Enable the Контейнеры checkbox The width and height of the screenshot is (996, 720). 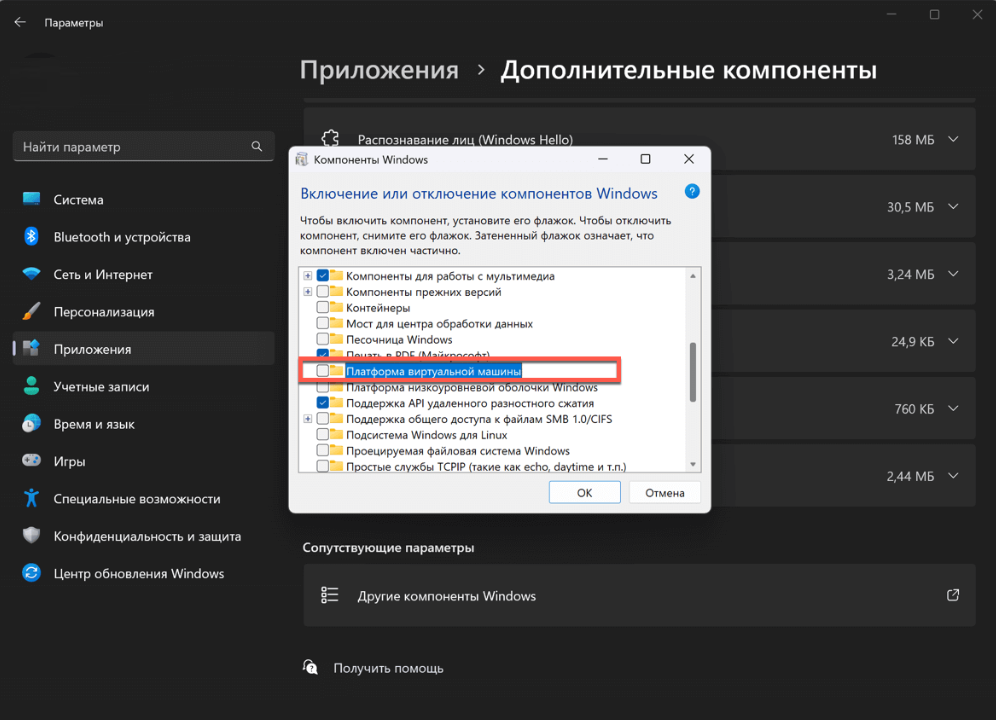pos(323,308)
